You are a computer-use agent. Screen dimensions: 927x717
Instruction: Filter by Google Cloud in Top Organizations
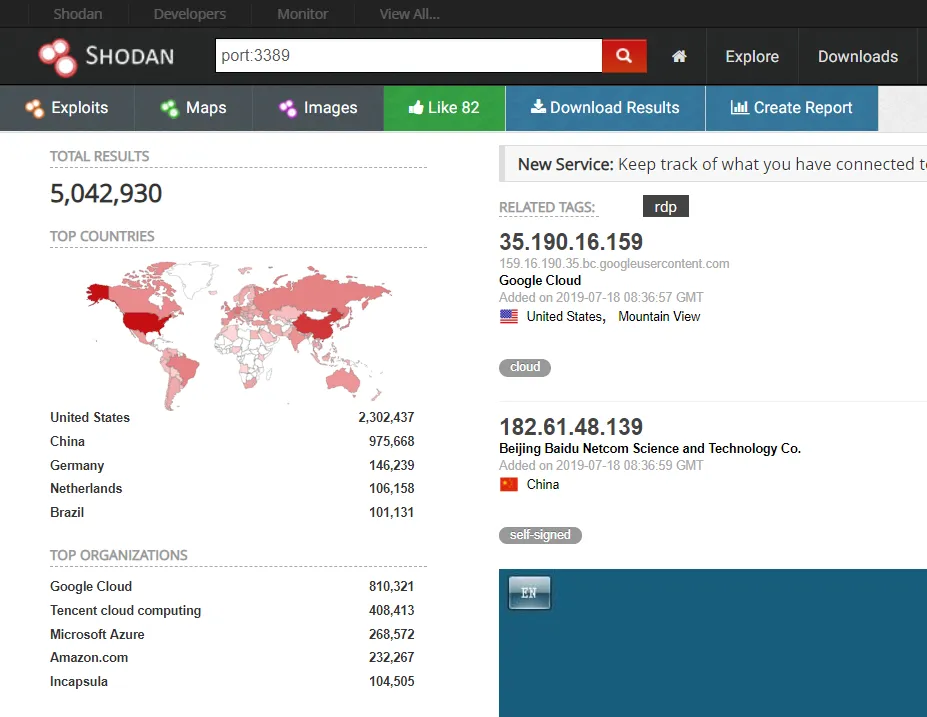pos(91,586)
